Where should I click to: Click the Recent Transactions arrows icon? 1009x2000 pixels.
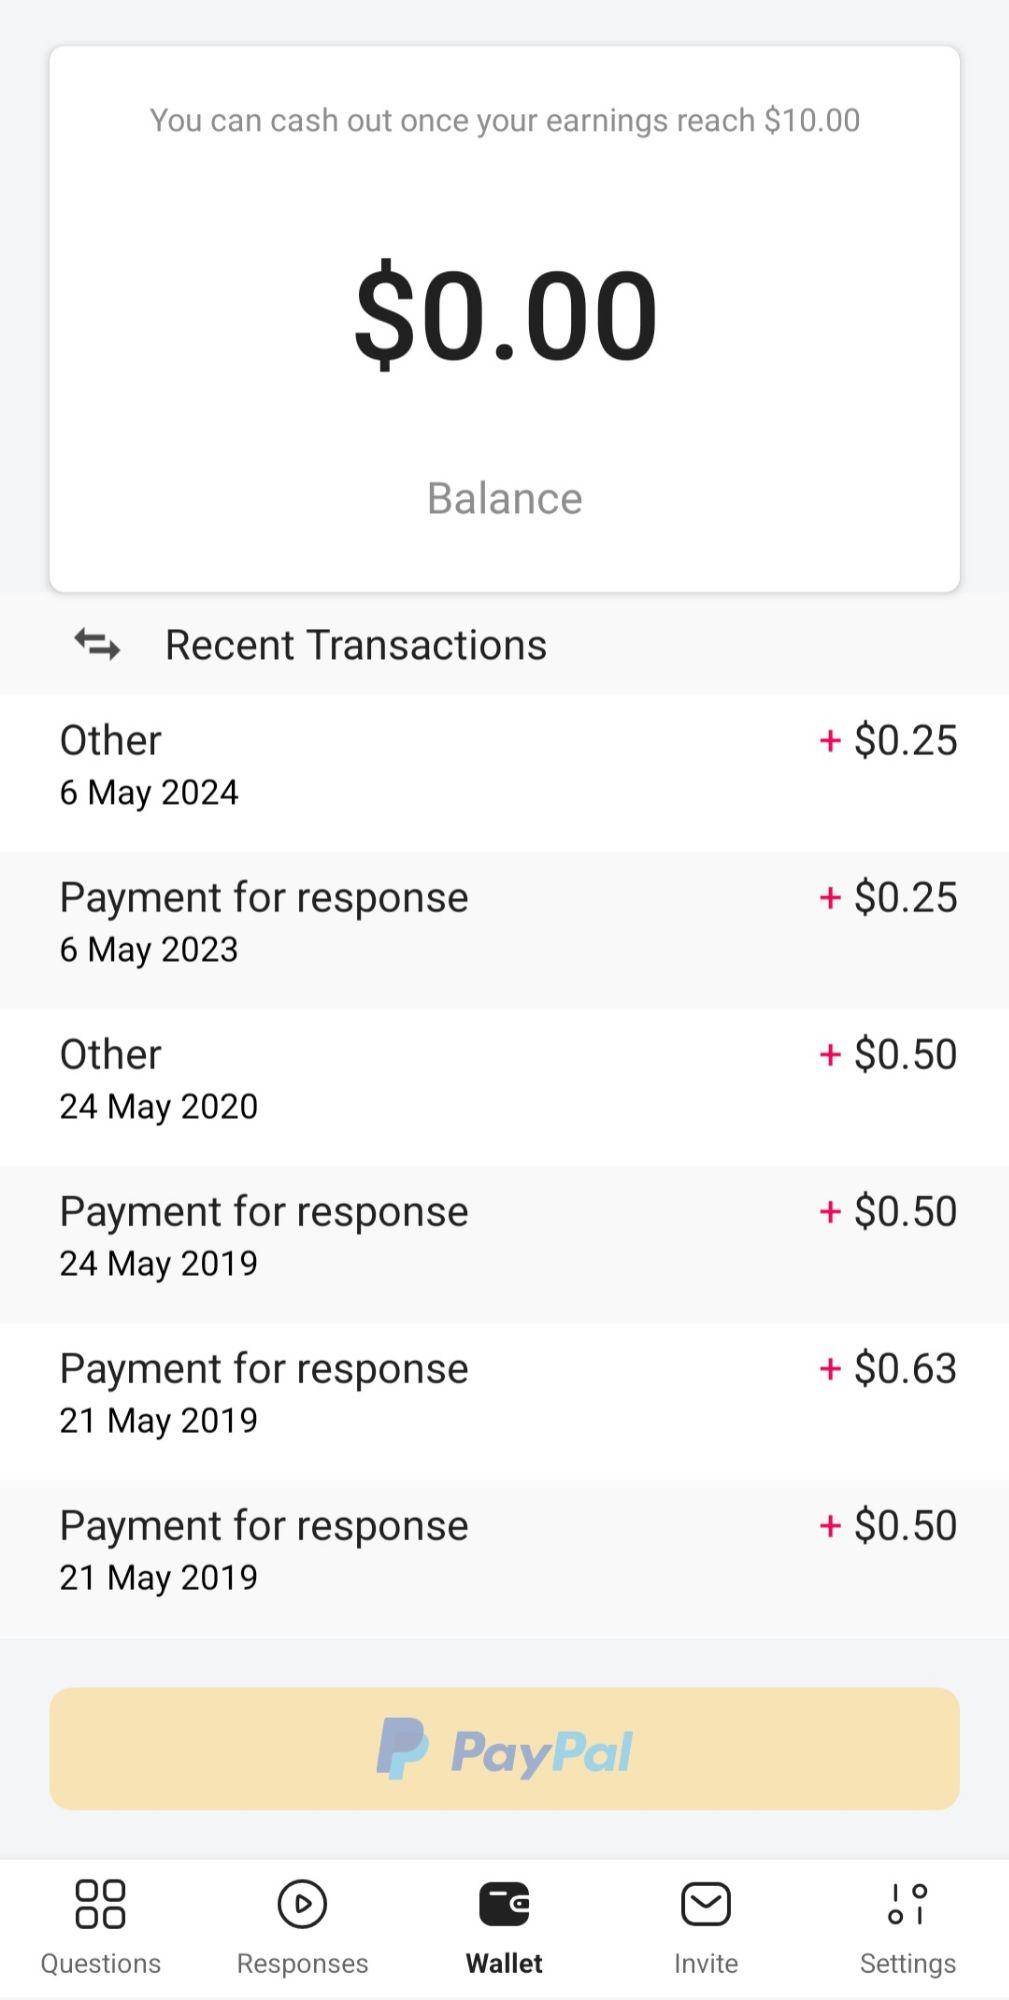(98, 645)
